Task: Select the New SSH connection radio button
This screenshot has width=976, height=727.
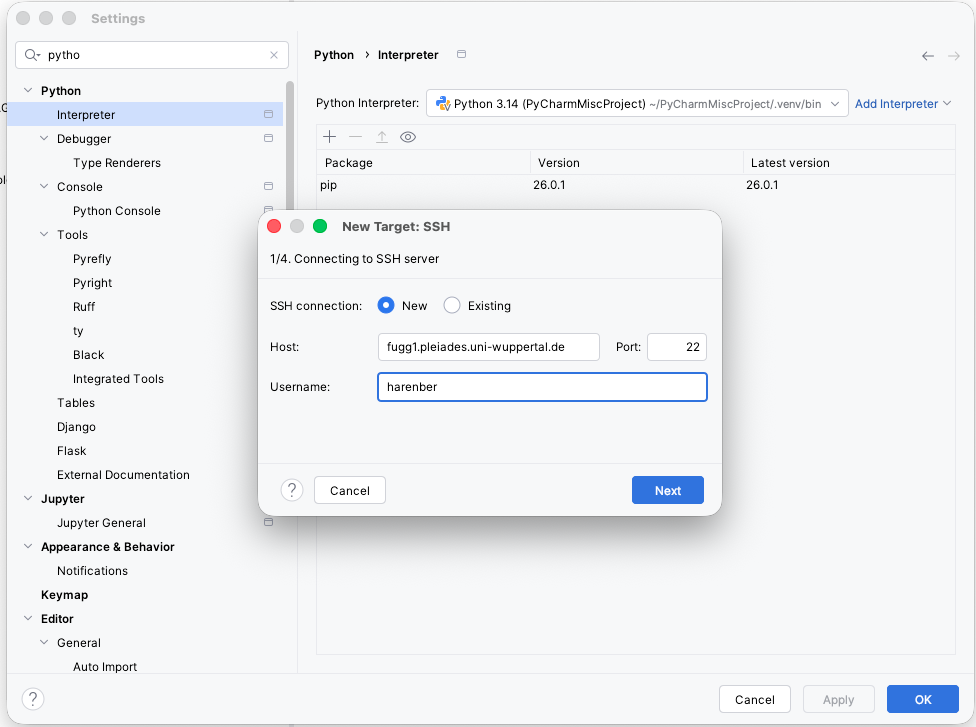Action: tap(383, 305)
